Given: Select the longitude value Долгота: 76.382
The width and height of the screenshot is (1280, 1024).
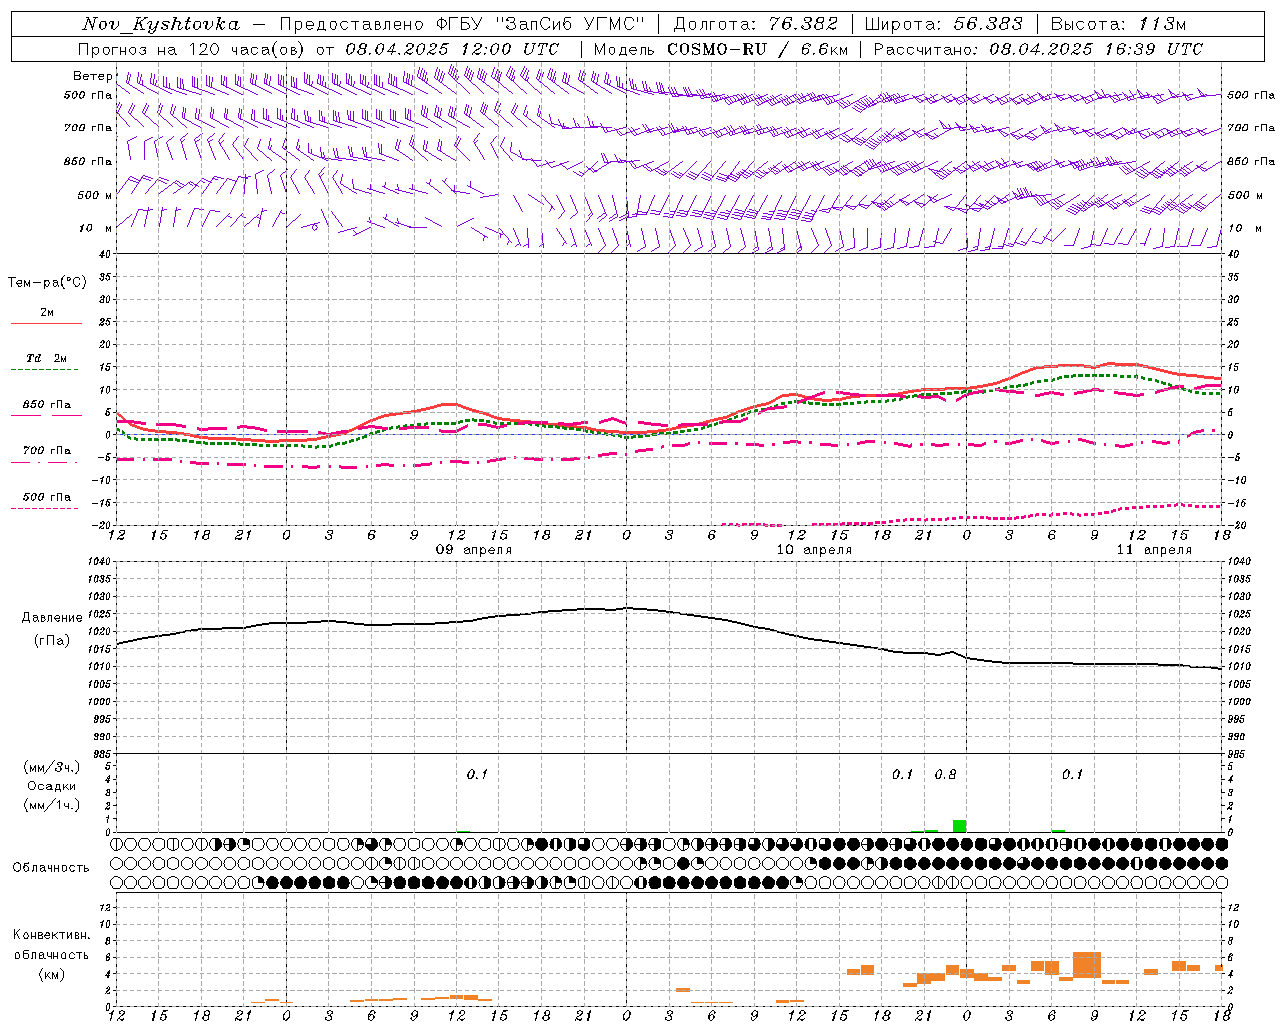Looking at the screenshot, I should click(x=756, y=24).
